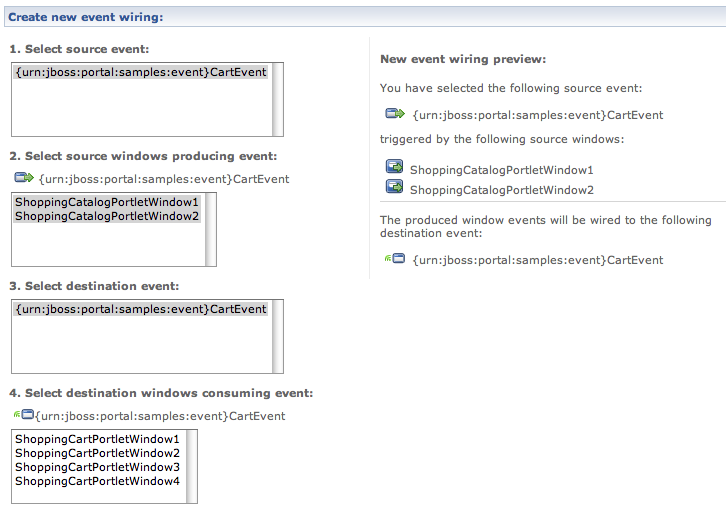Click scrollbar of the destination event list
Image resolution: width=726 pixels, height=512 pixels.
(x=278, y=336)
